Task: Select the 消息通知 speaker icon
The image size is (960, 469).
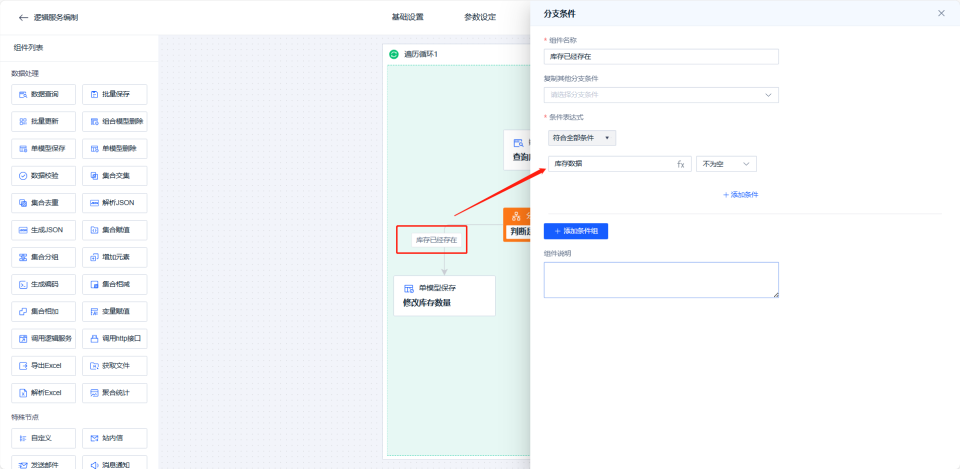Action: tap(94, 465)
